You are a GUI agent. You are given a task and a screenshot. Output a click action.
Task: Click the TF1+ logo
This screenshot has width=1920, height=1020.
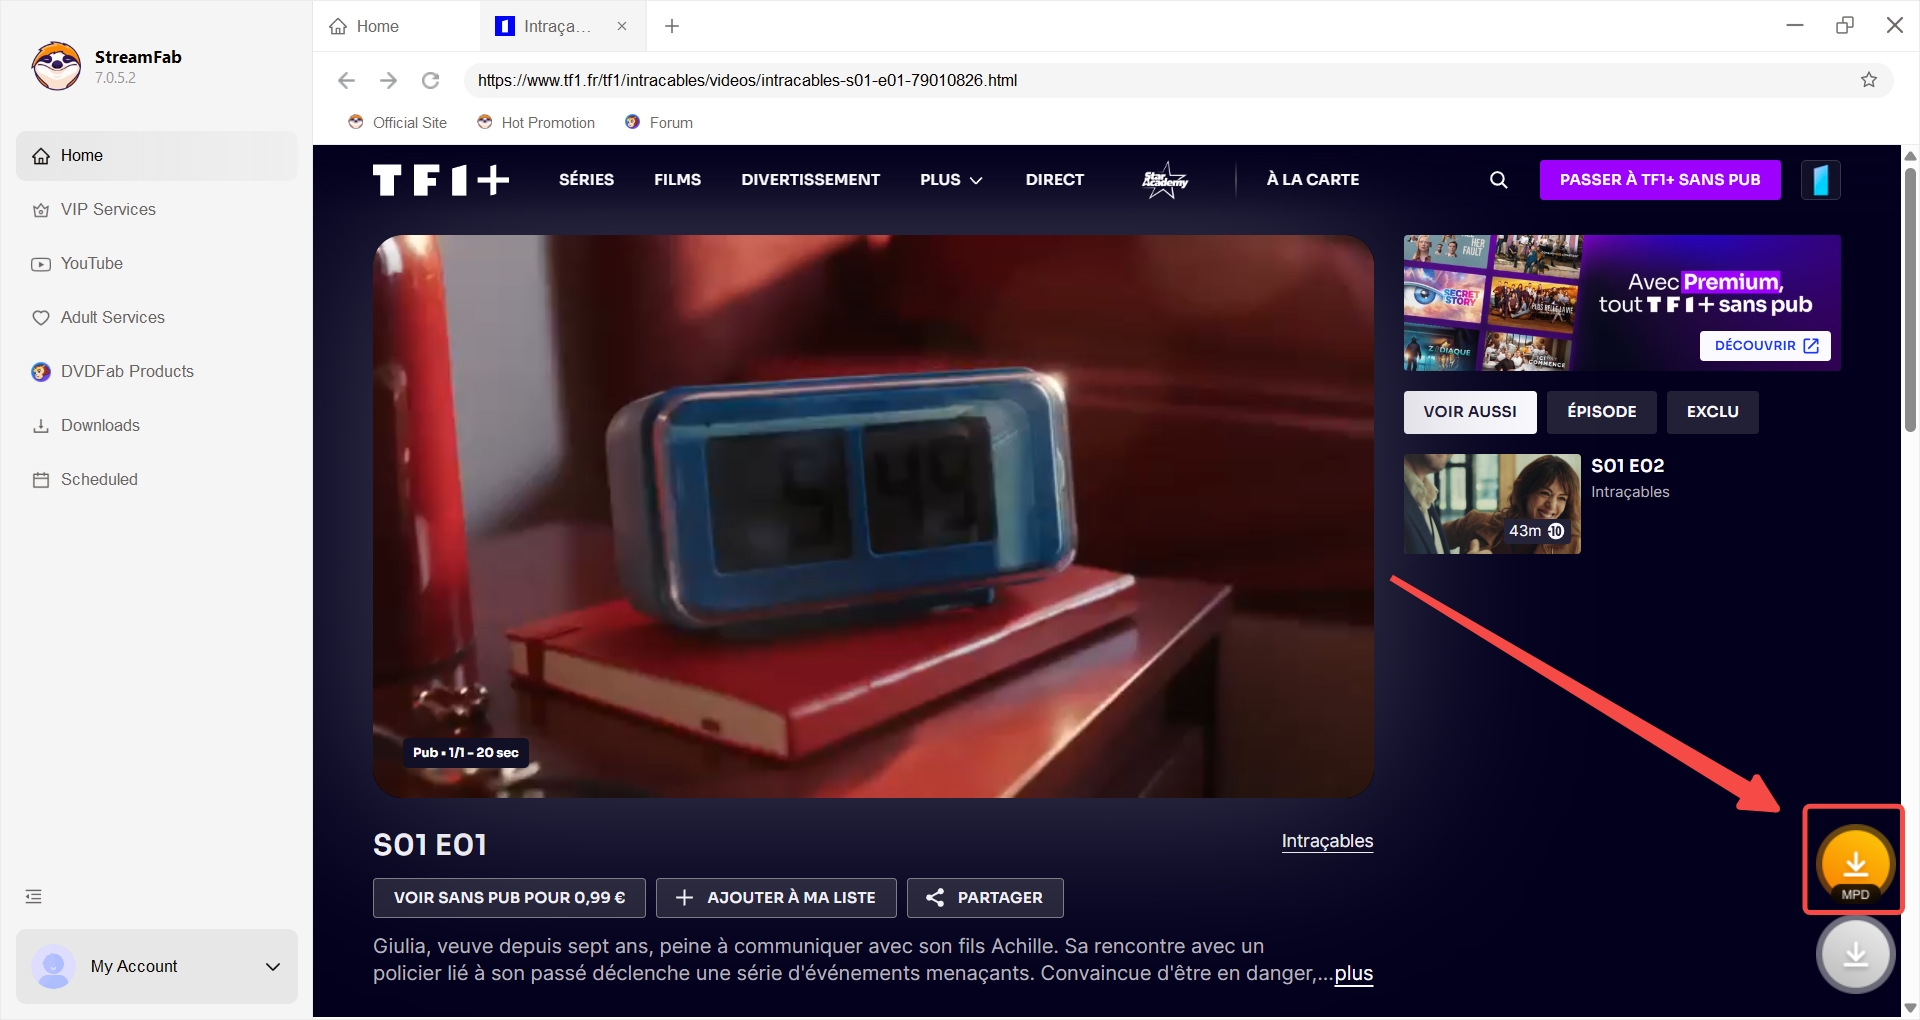[441, 180]
